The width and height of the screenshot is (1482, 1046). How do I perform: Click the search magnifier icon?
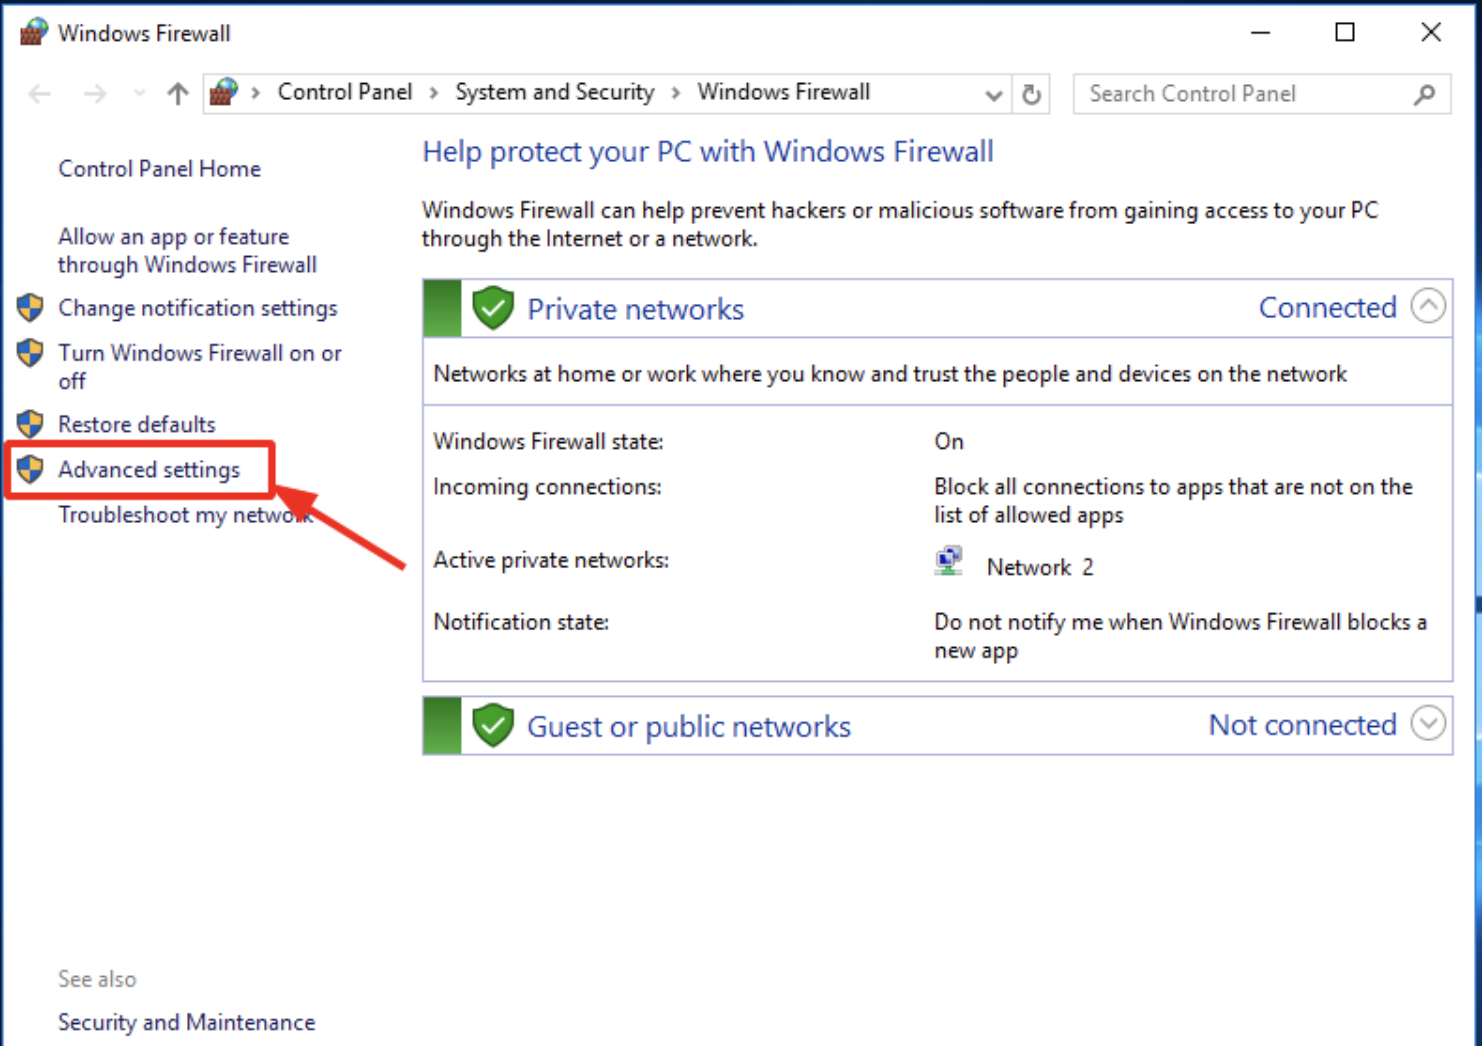click(1424, 94)
